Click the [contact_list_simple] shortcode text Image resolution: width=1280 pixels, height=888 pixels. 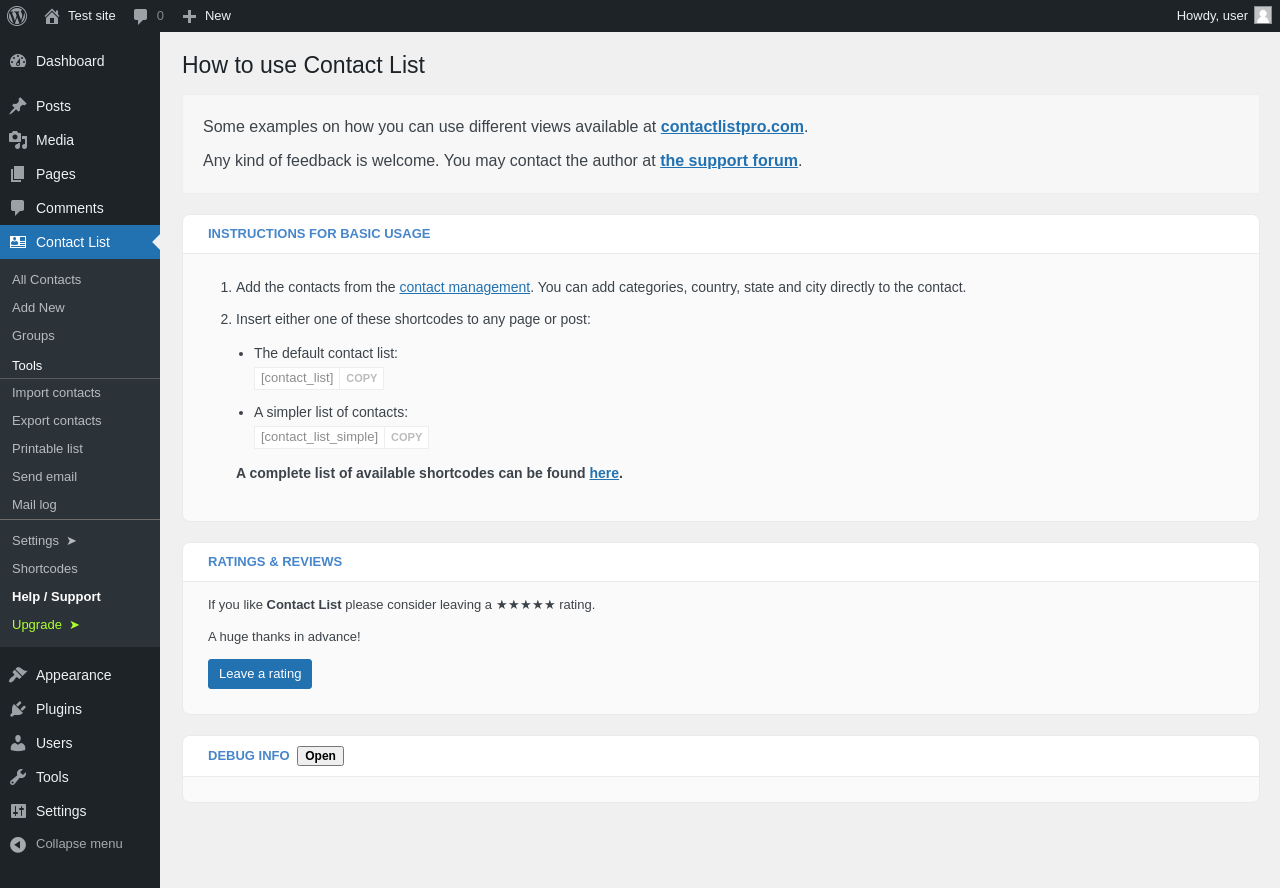coord(319,437)
